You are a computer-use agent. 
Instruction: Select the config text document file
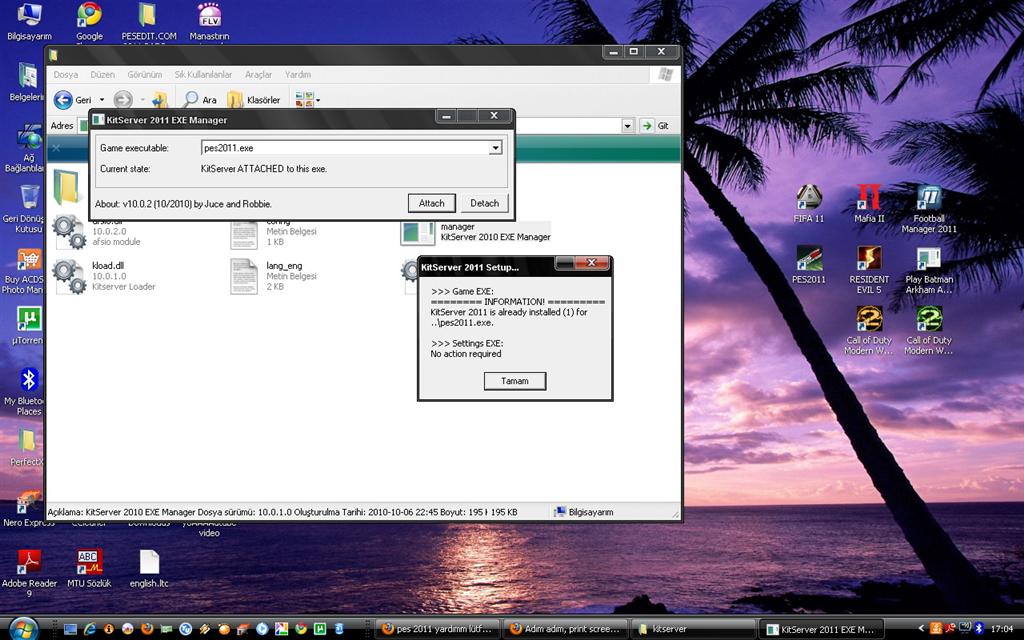274,233
